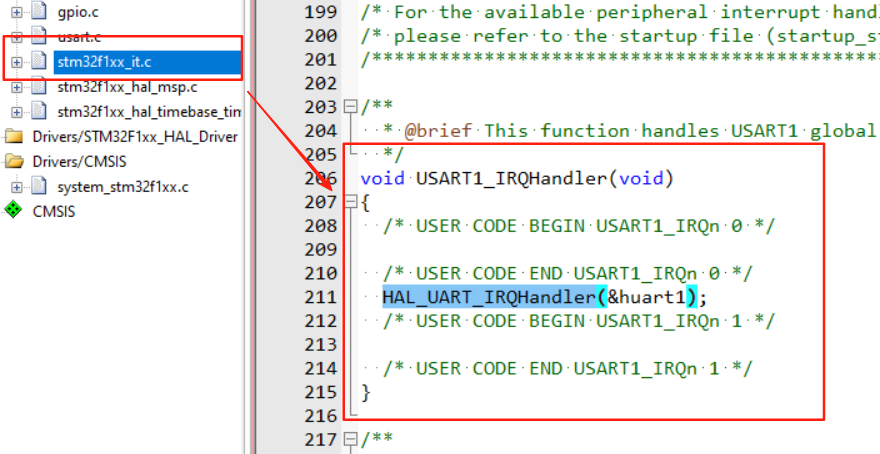Click USART1_IRQHandler function name on line 206
Image resolution: width=880 pixels, height=454 pixels.
click(511, 178)
